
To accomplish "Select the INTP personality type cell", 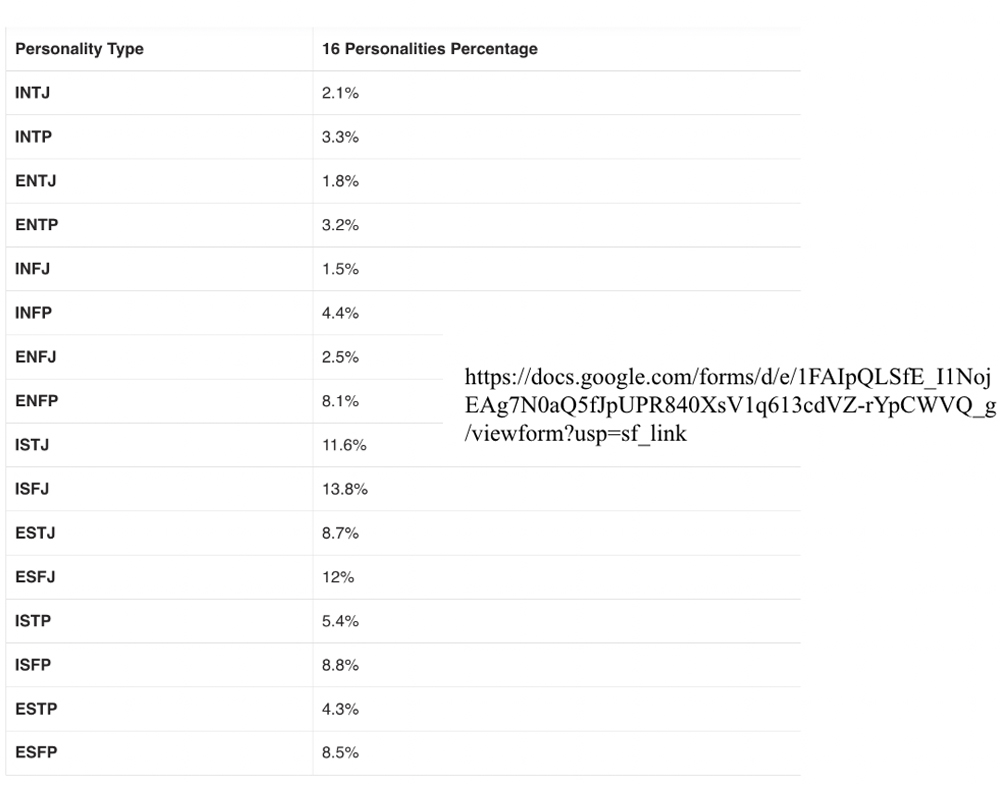I will point(33,137).
